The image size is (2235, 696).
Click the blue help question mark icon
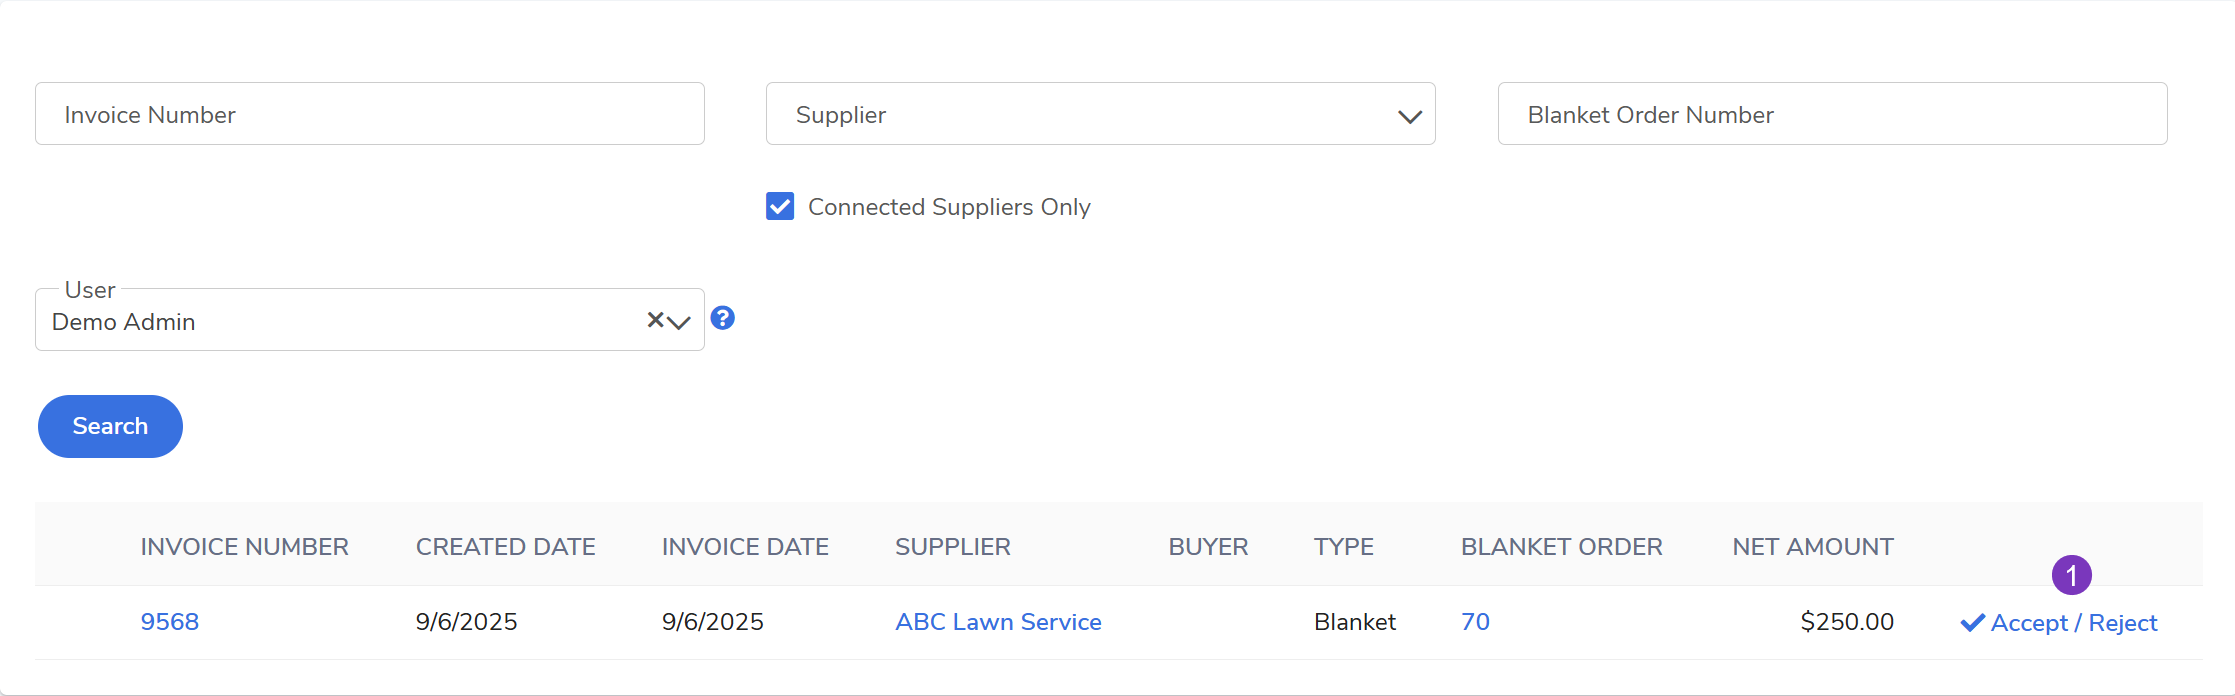tap(722, 318)
